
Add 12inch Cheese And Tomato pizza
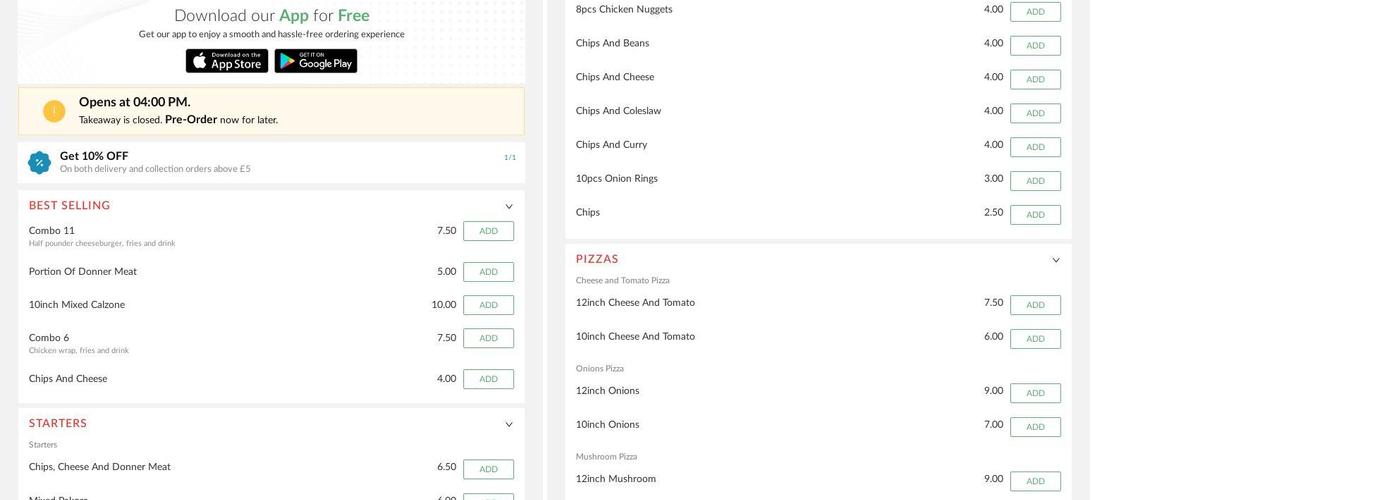1035,305
